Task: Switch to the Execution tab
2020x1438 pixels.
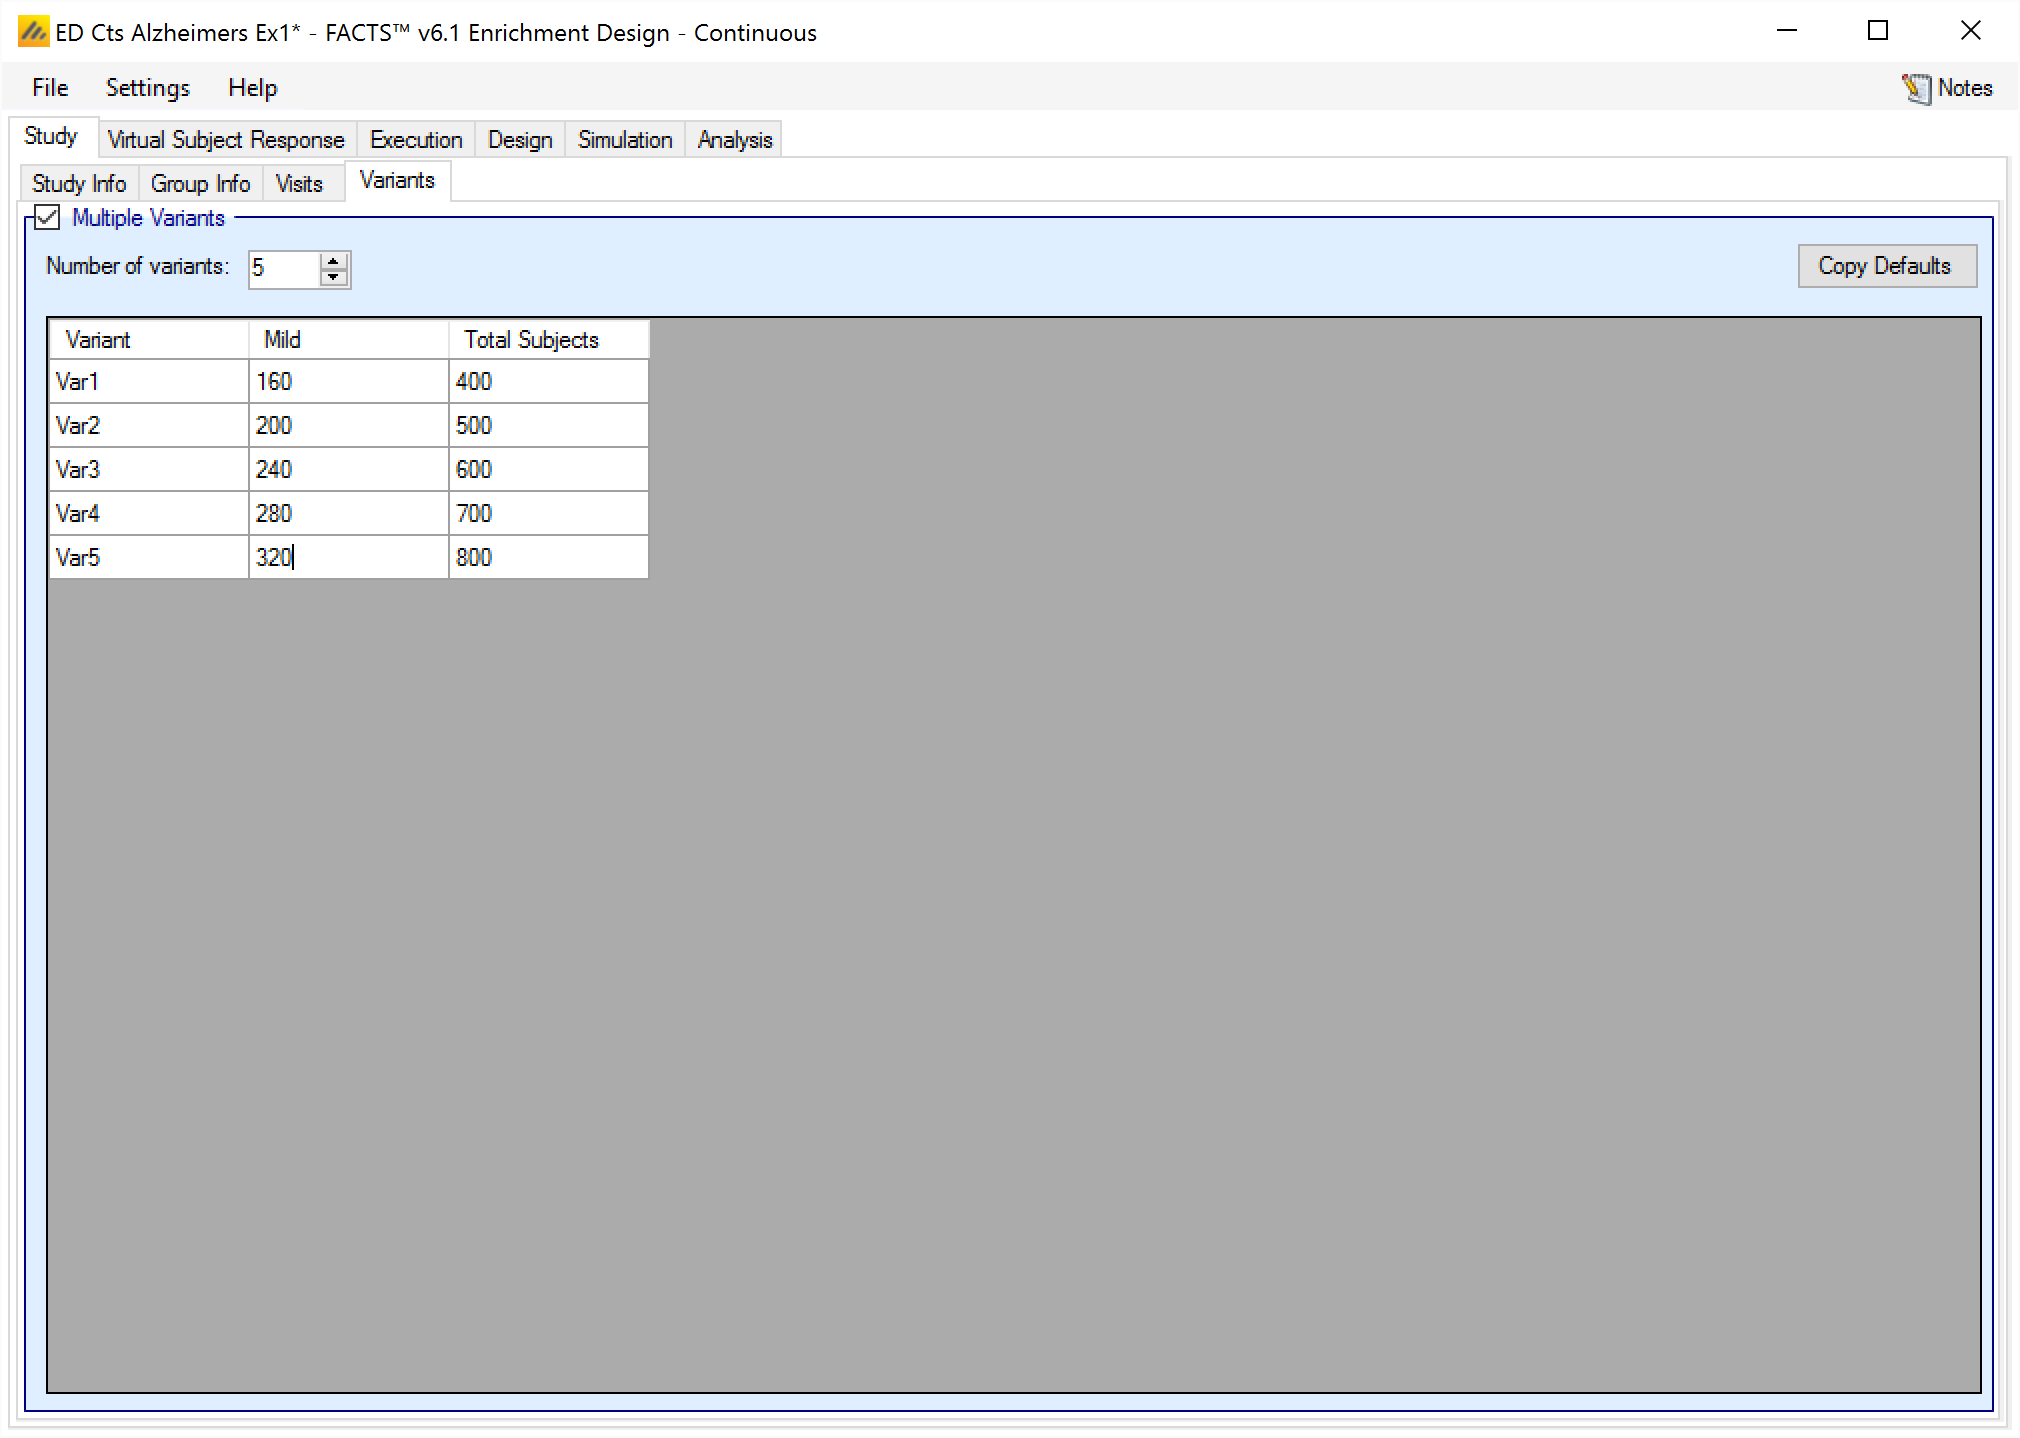Action: point(416,140)
